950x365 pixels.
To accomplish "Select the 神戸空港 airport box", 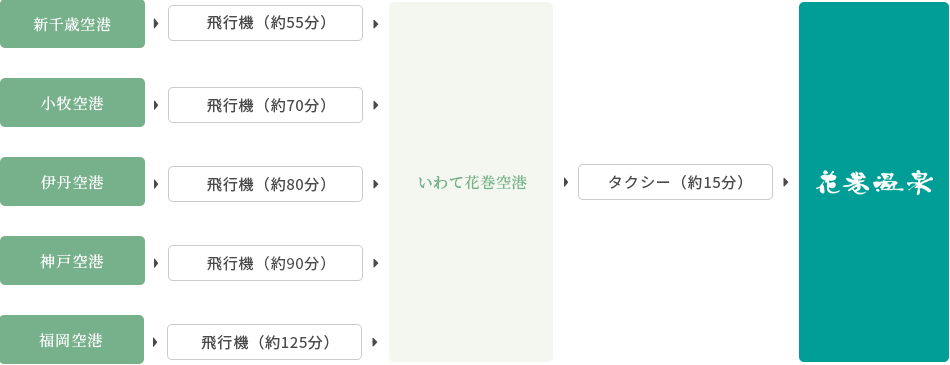I will coord(72,260).
